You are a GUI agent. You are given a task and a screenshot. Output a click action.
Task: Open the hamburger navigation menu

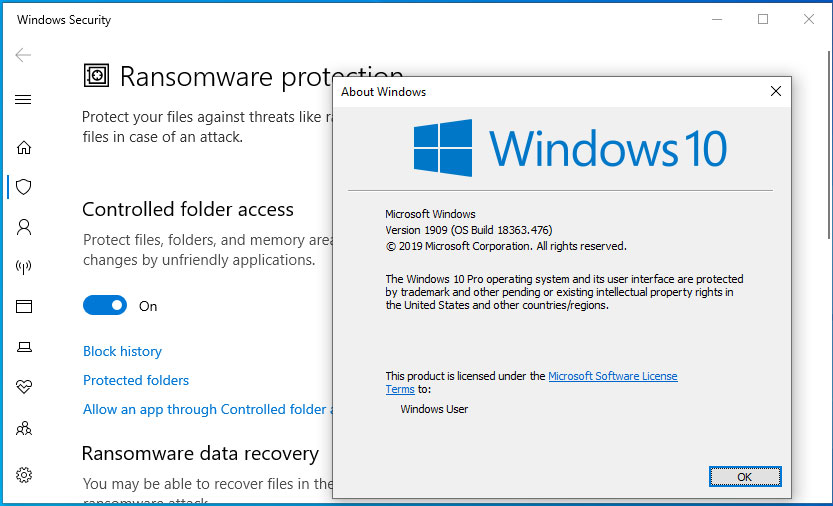(23, 99)
